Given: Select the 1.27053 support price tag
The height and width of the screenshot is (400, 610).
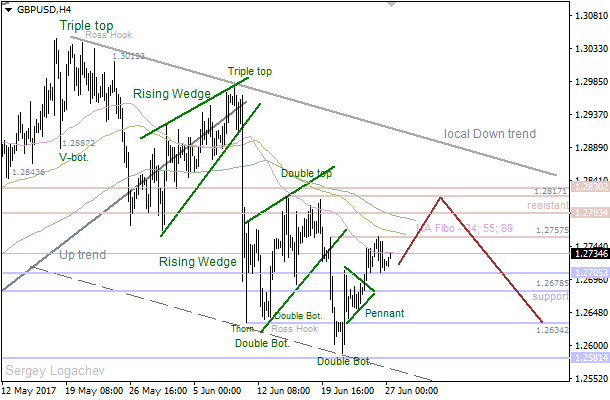Looking at the screenshot, I should point(589,273).
